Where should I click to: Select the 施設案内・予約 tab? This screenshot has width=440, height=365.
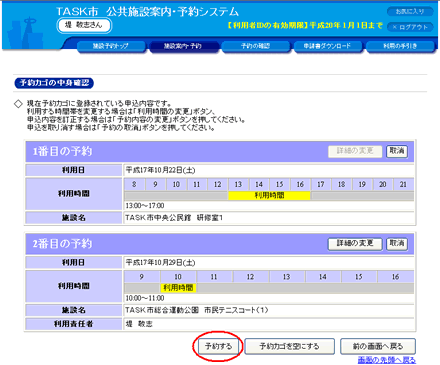pos(183,46)
